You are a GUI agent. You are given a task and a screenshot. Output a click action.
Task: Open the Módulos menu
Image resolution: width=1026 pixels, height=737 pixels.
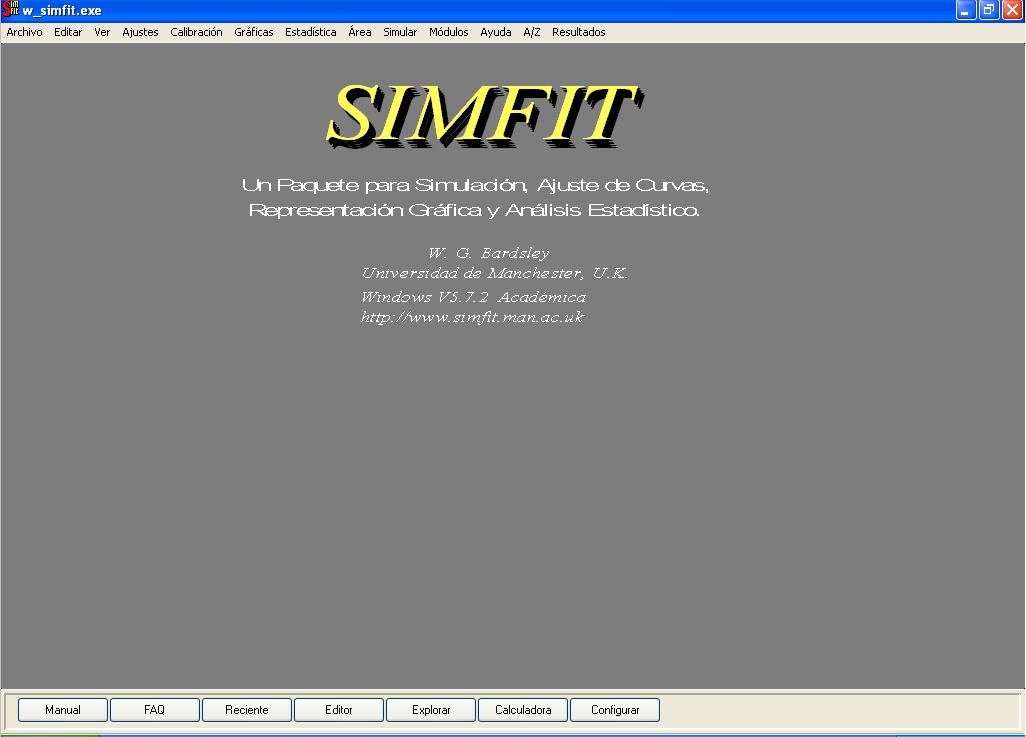tap(449, 32)
